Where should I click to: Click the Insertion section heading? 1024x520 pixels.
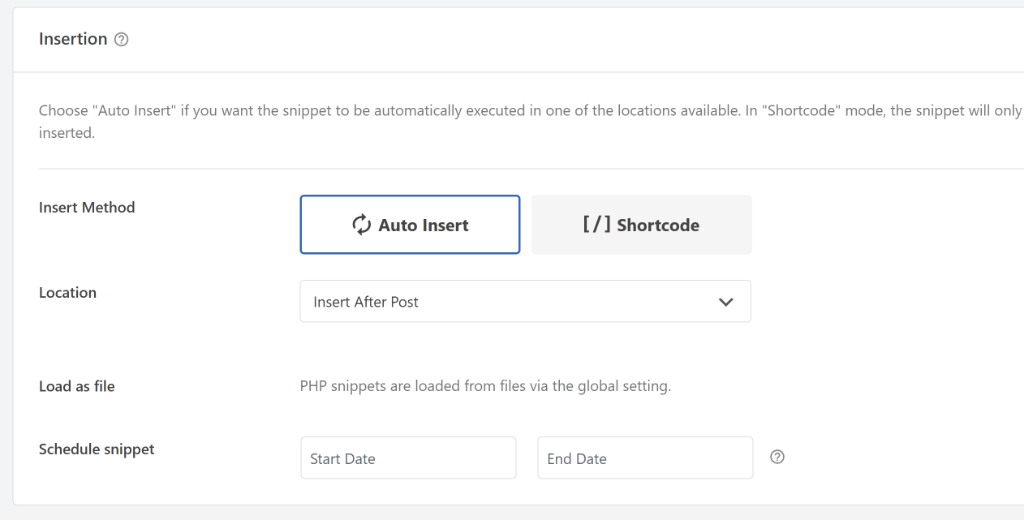[73, 39]
